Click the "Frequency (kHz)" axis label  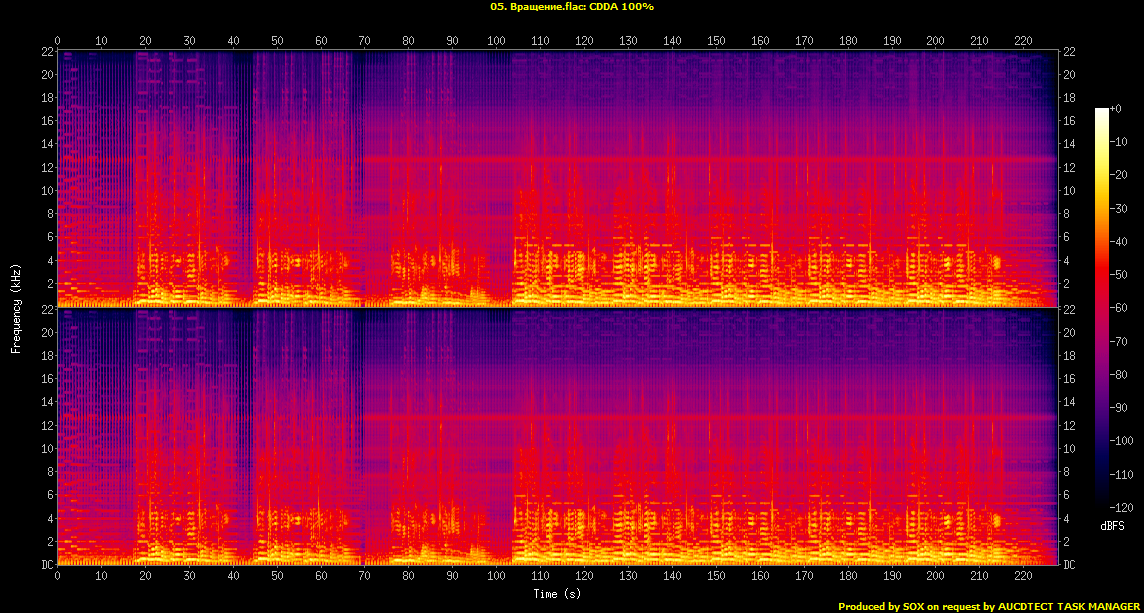tap(16, 307)
